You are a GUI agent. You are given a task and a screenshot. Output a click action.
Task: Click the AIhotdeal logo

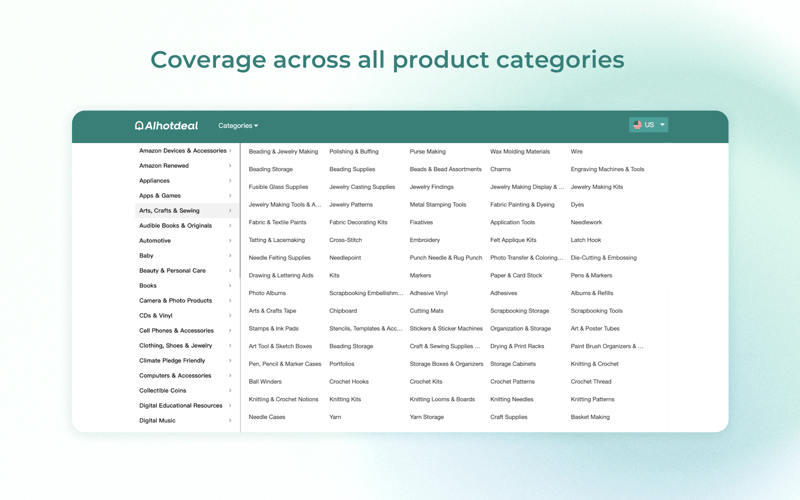(166, 126)
